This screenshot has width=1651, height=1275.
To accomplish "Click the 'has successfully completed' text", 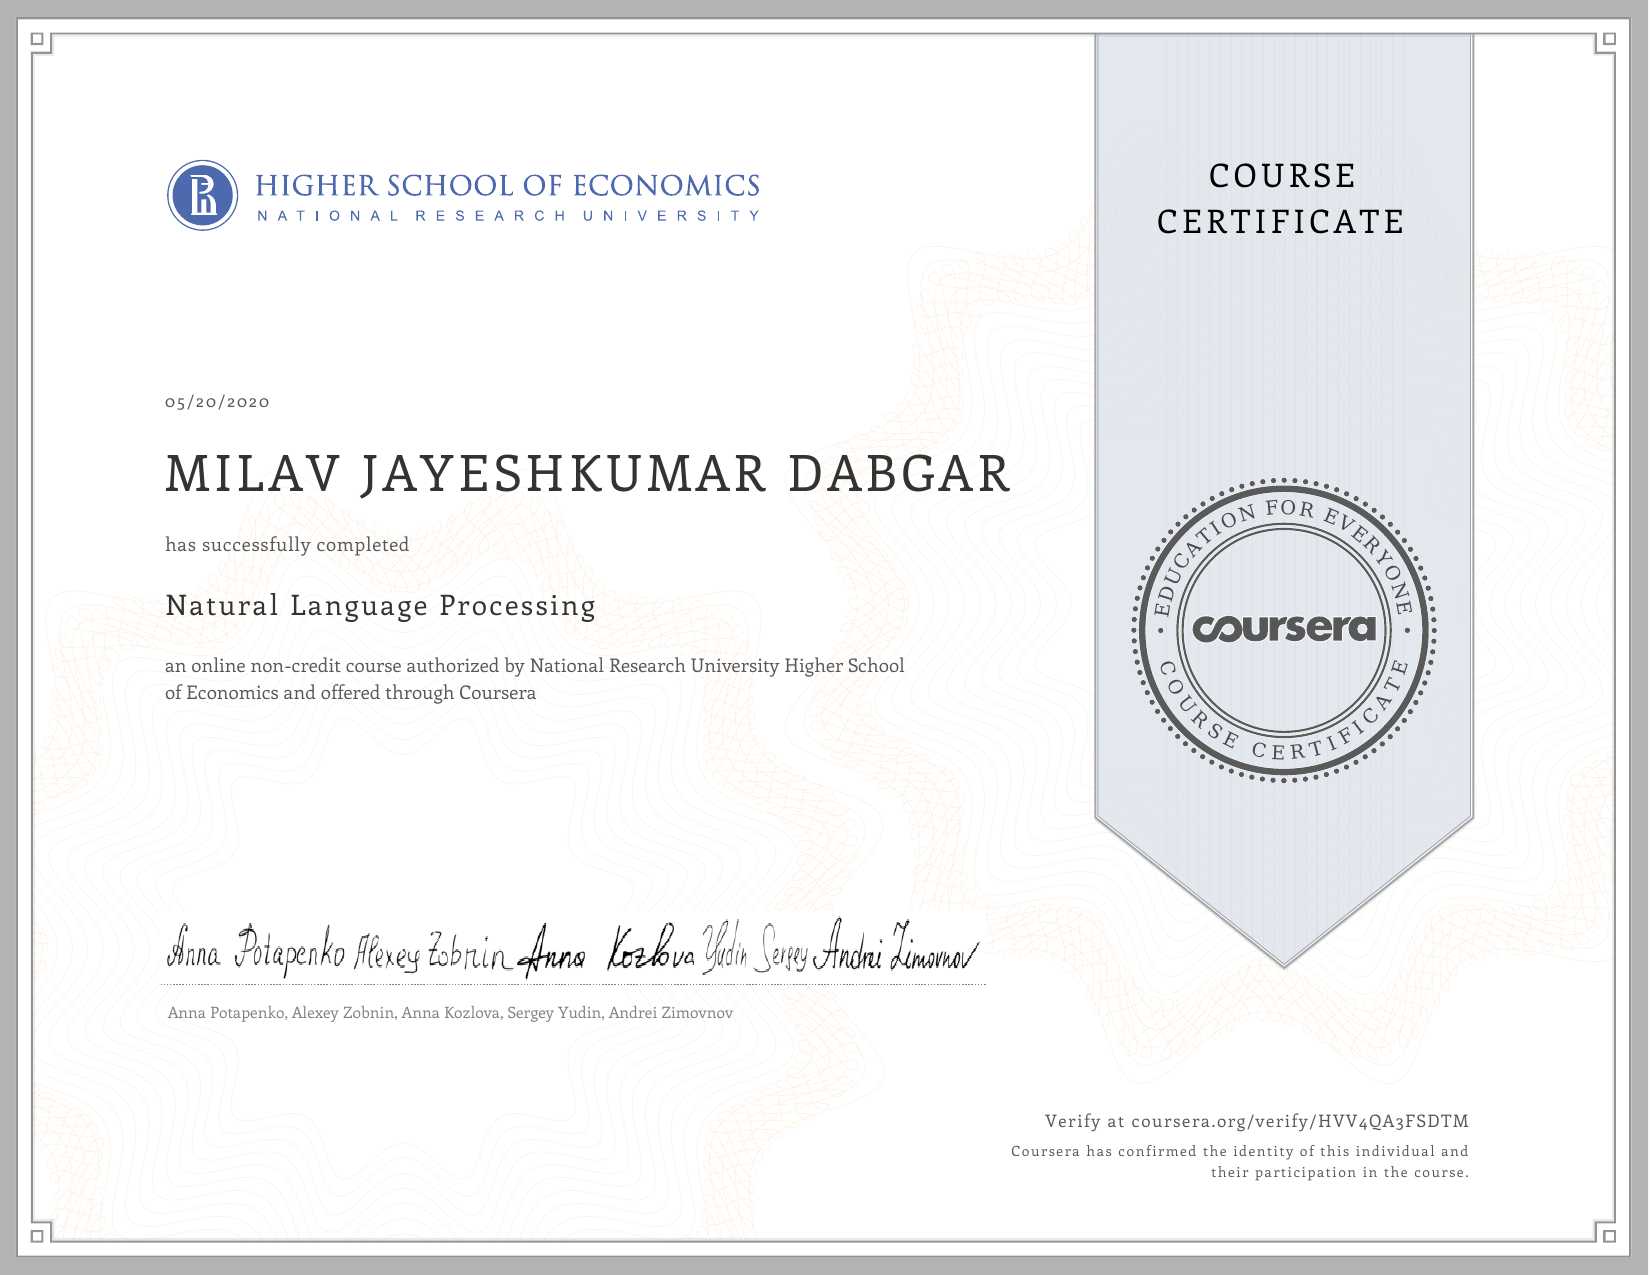I will point(287,545).
